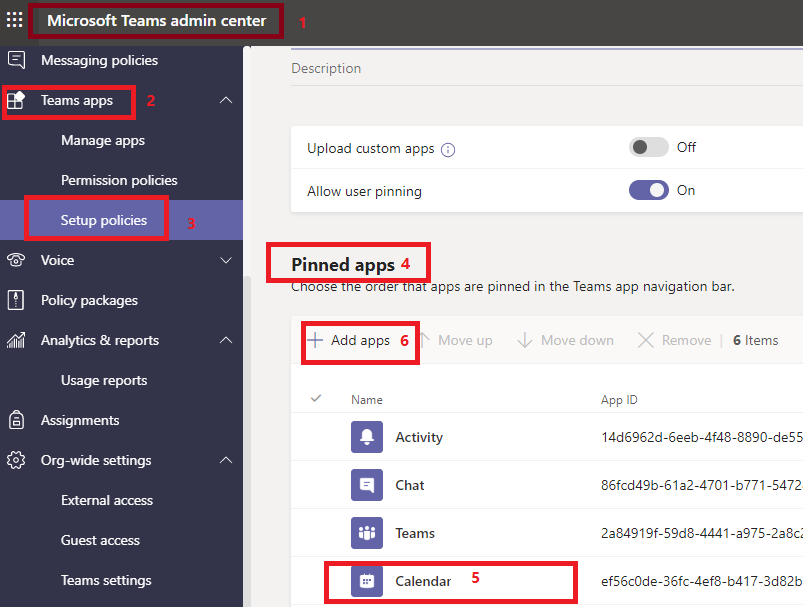The width and height of the screenshot is (803, 607).
Task: Open the app launcher waffle icon
Action: click(x=15, y=20)
